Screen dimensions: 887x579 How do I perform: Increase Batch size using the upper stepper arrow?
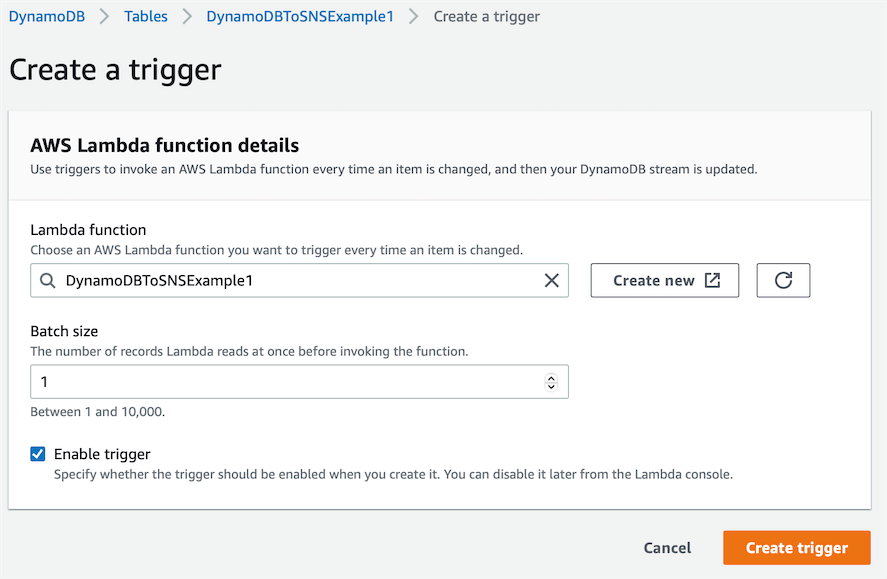[551, 377]
